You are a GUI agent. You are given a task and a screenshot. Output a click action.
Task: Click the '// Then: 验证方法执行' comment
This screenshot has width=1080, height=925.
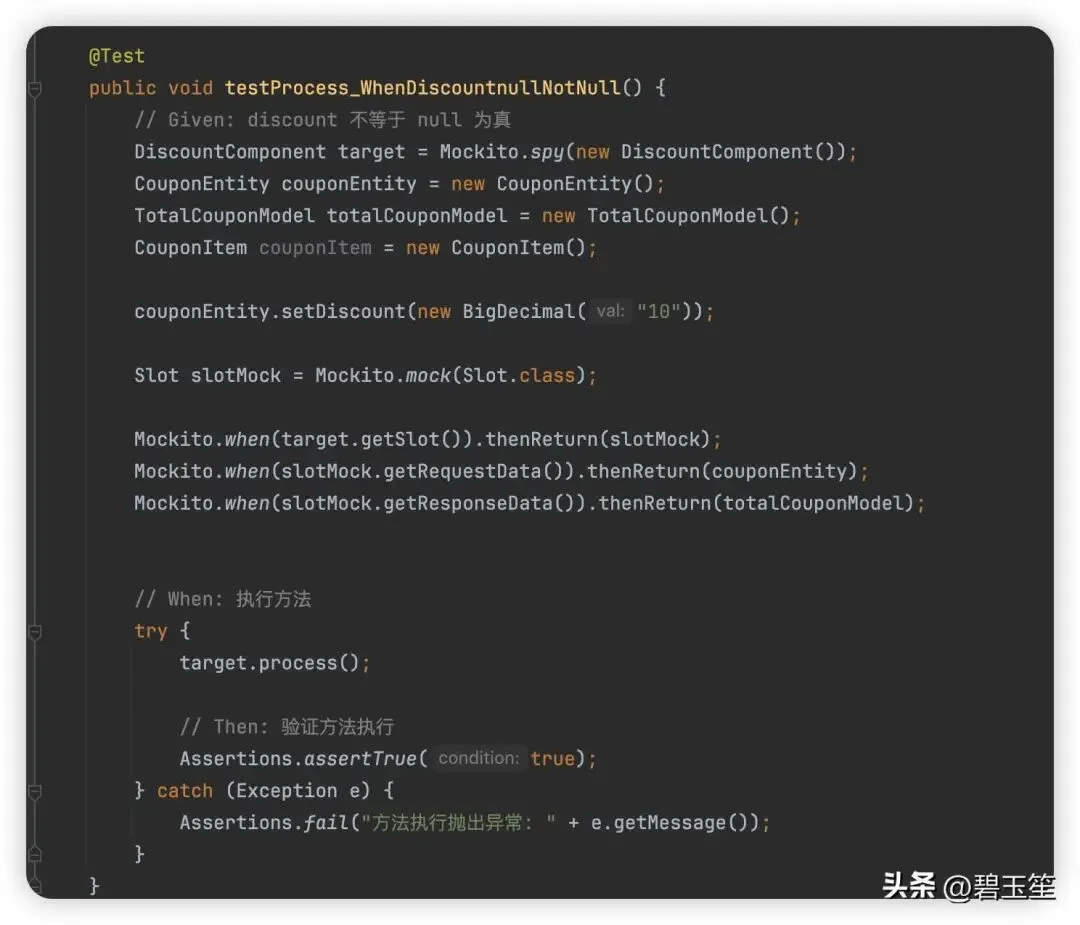(287, 727)
